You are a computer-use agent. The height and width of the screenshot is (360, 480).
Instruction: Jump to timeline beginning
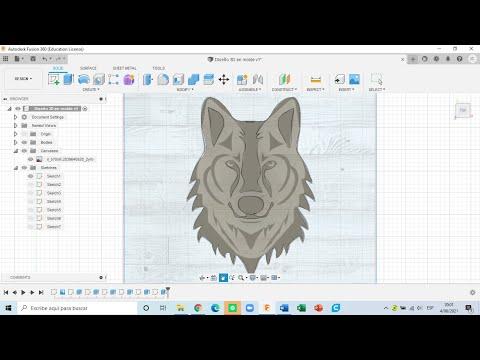point(6,292)
